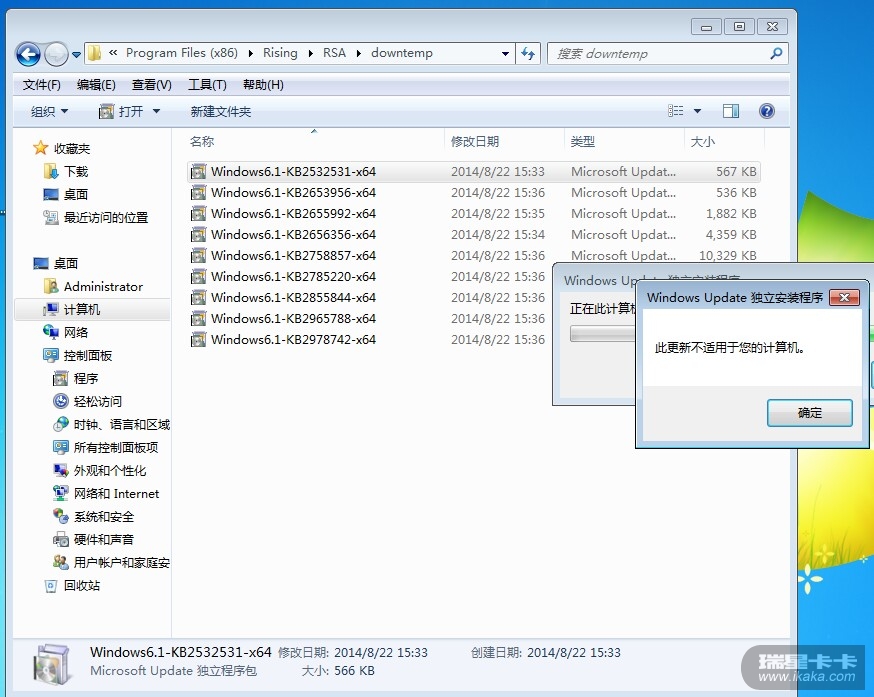
Task: Select file Windows6.1-KB2655992-x64
Action: point(474,214)
